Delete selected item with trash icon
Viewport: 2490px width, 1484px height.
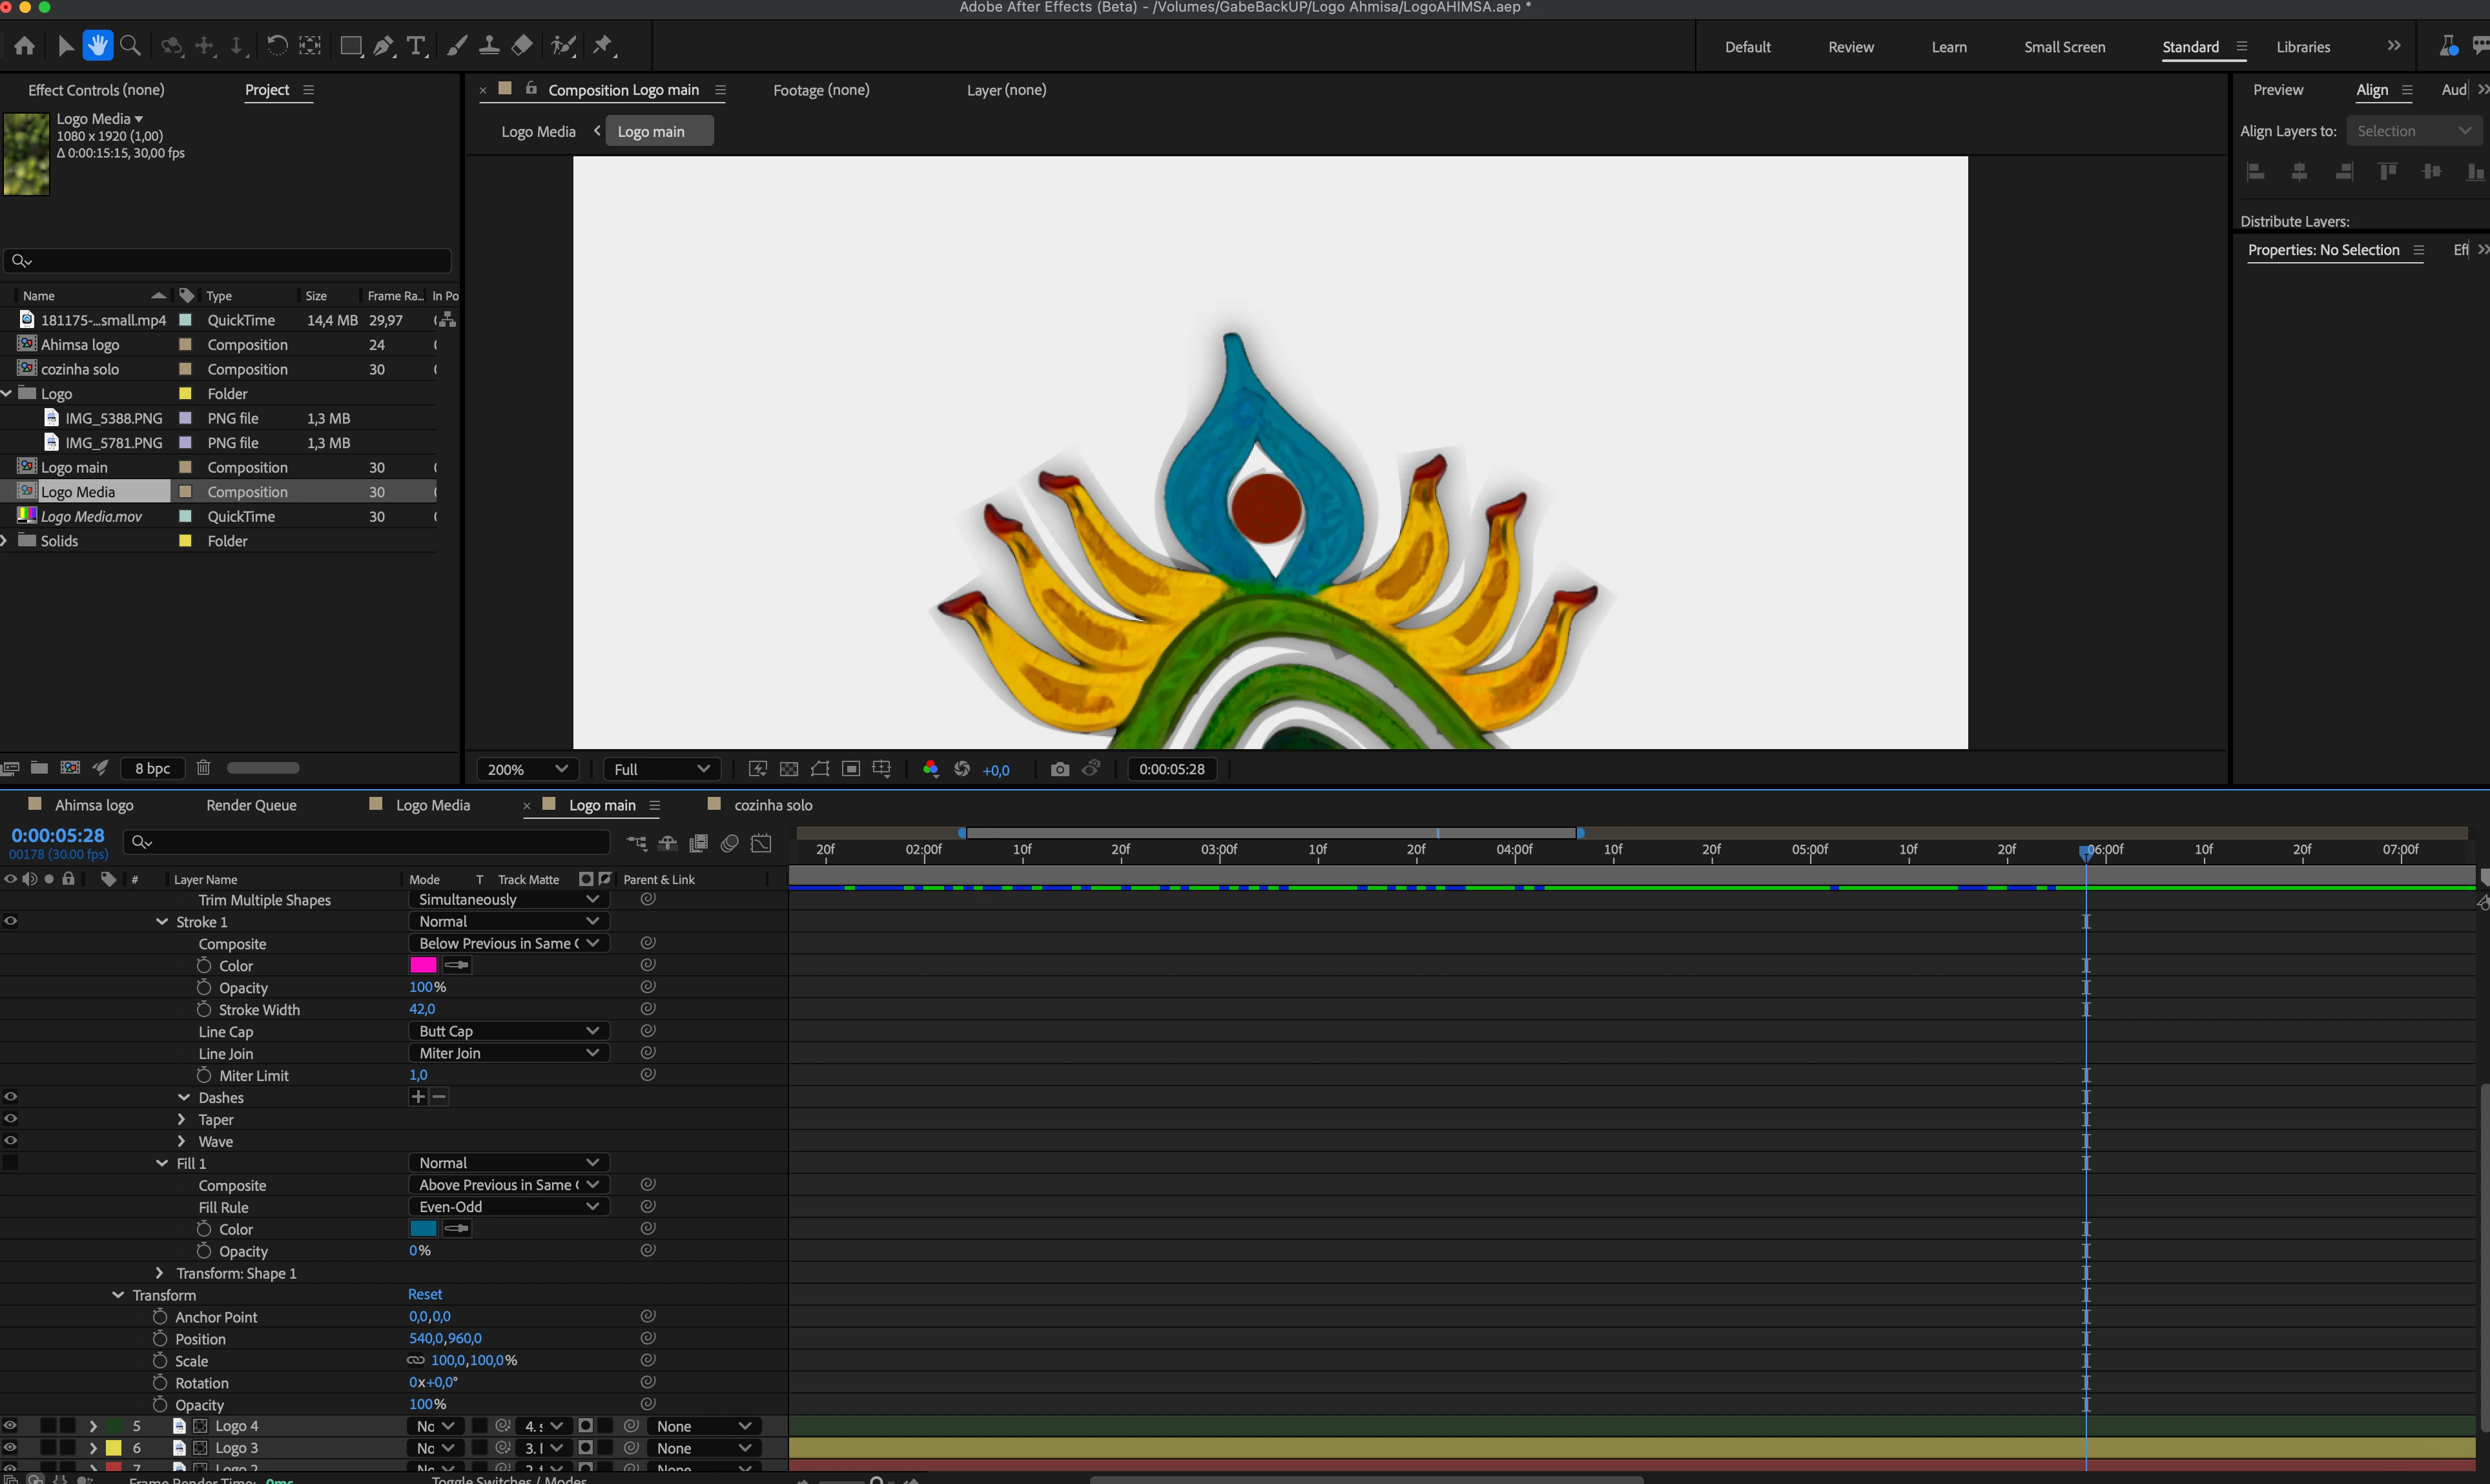(203, 768)
